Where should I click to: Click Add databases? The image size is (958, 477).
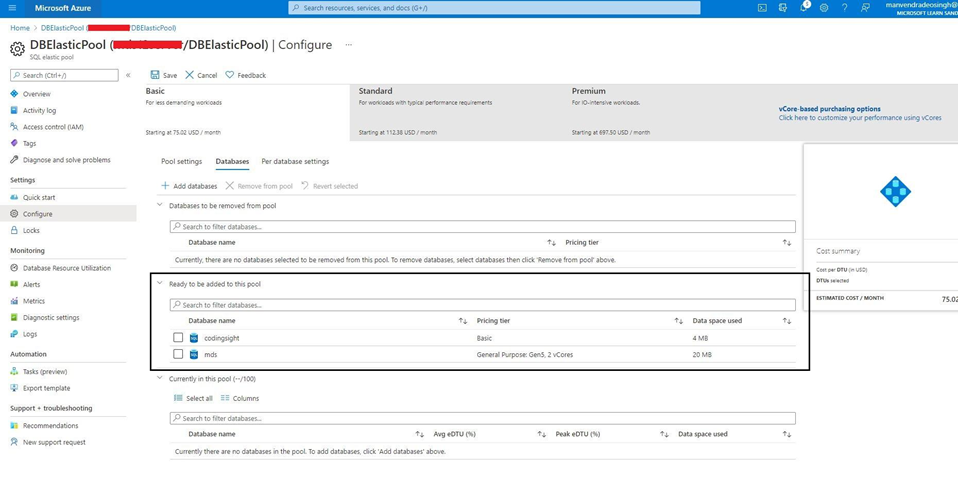point(189,186)
